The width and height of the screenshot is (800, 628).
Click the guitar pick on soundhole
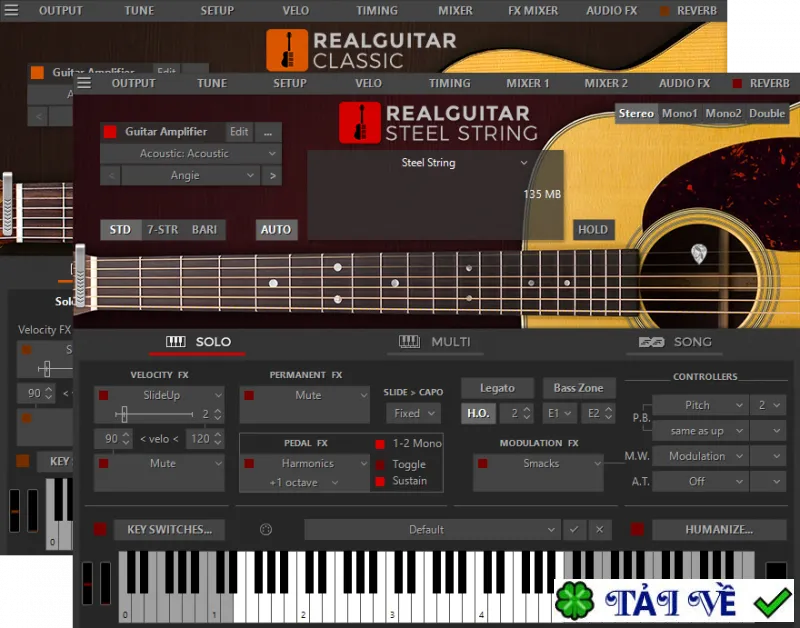(698, 254)
